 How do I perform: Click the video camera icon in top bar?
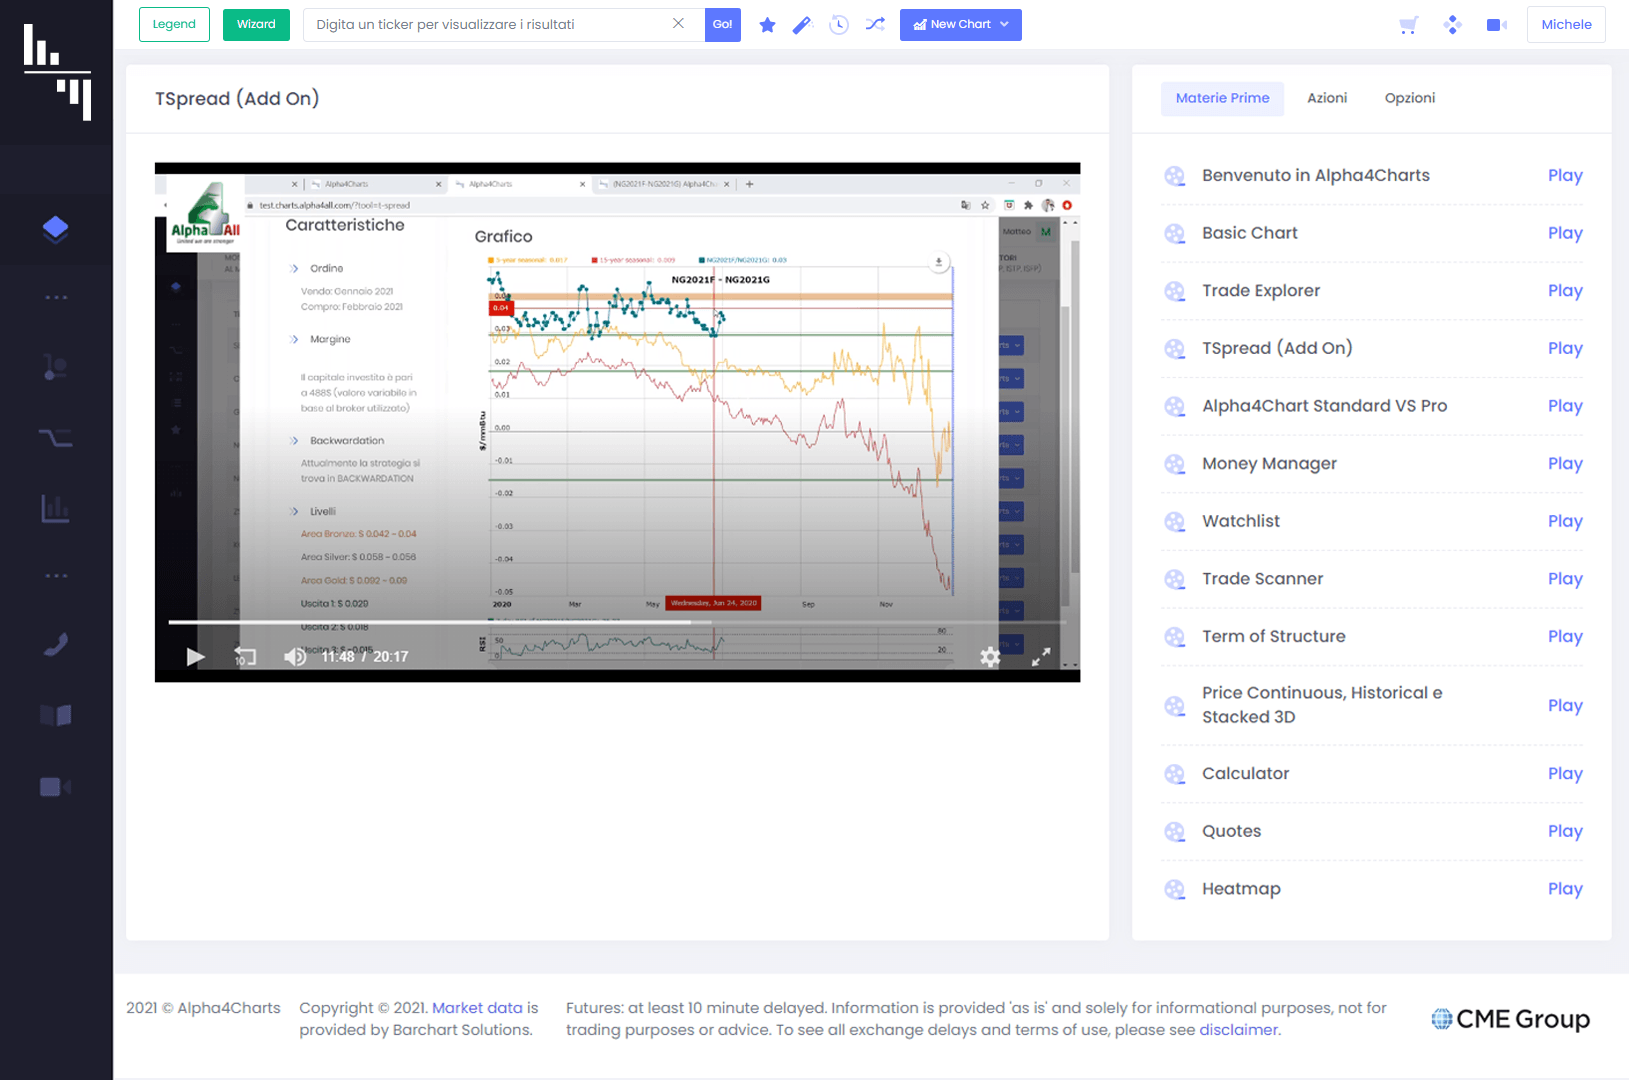1496,25
